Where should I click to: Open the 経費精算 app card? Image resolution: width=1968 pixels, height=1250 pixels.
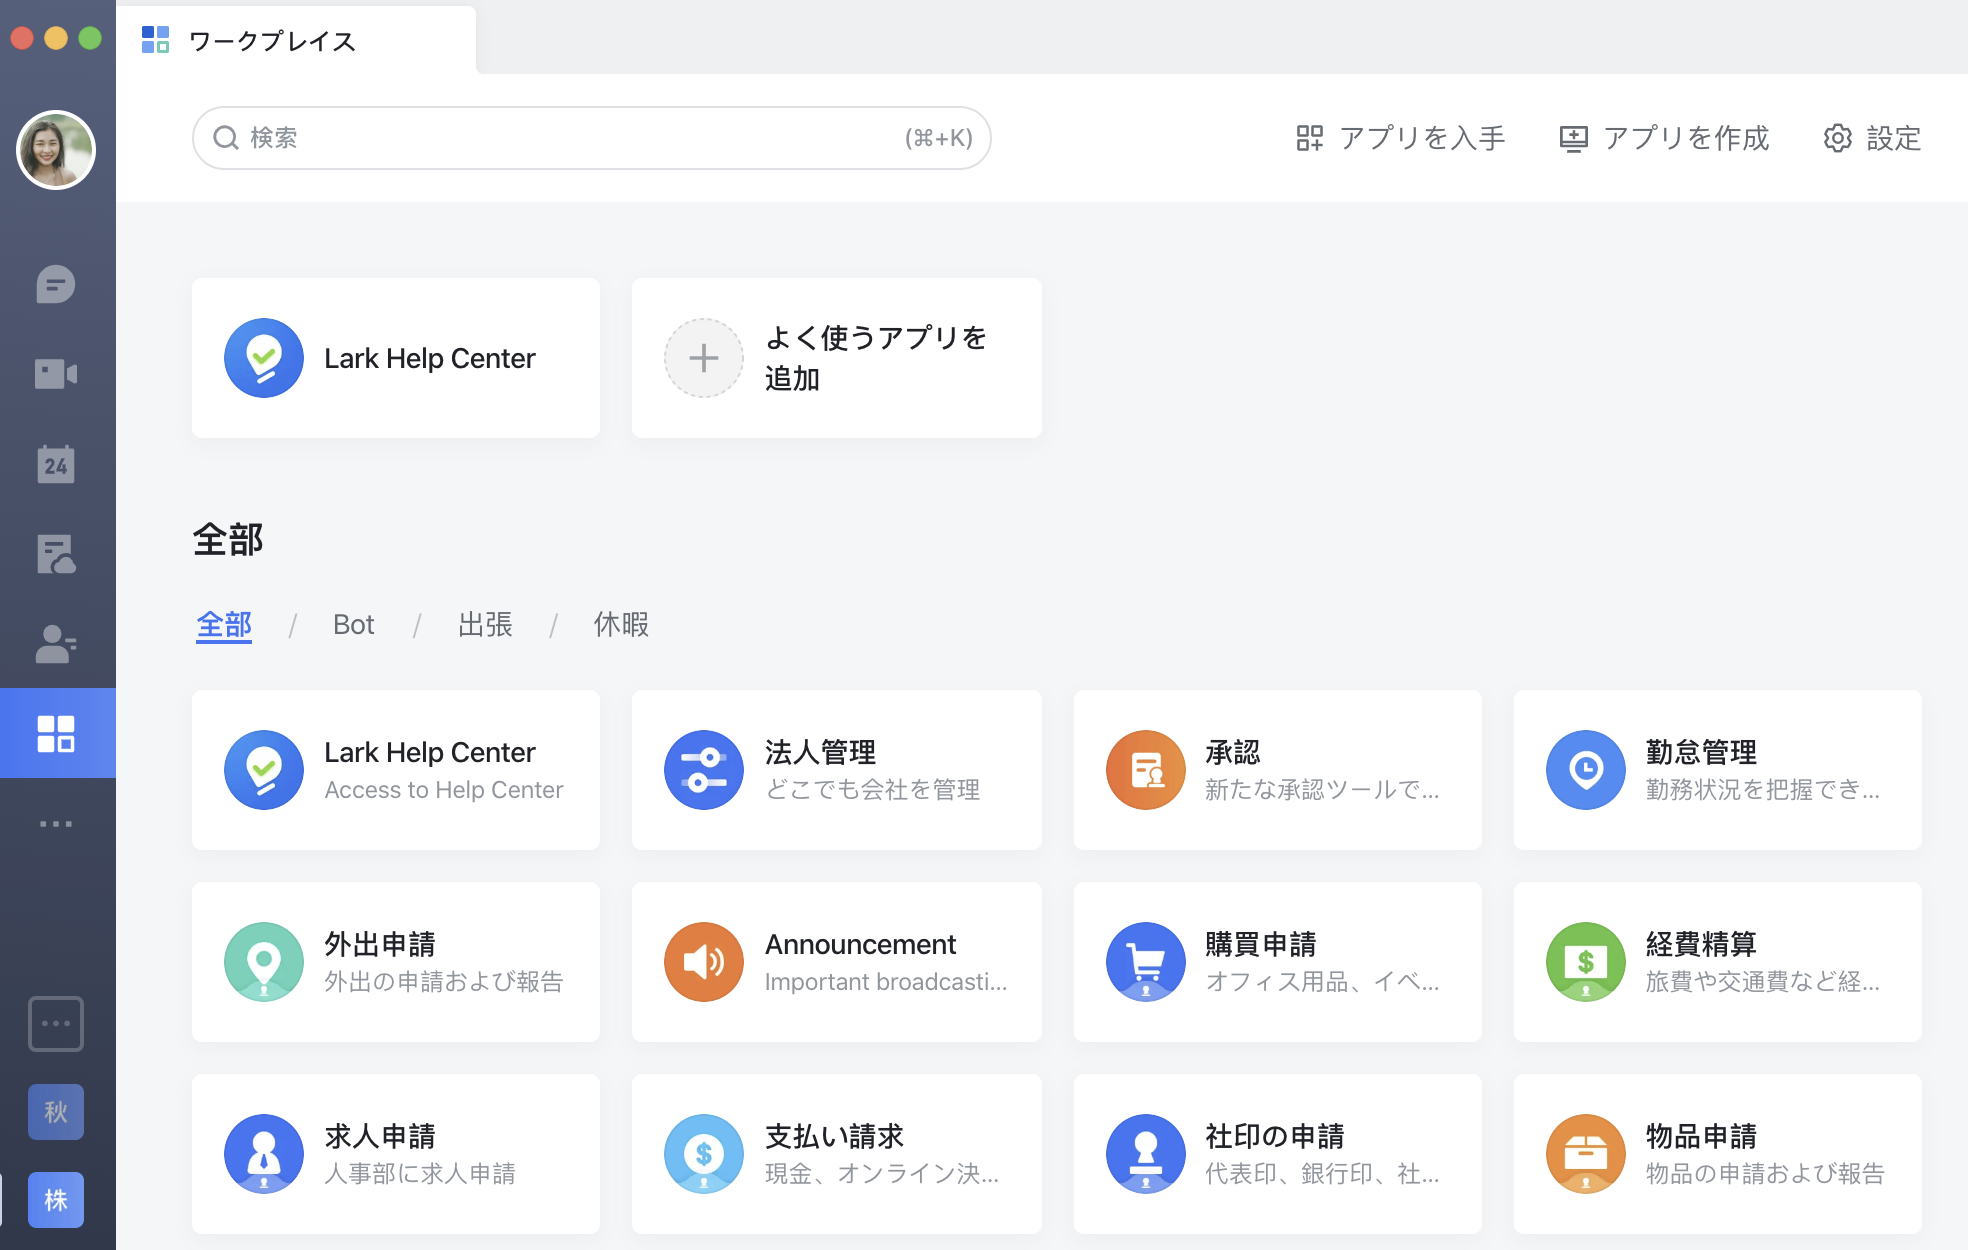[1717, 962]
